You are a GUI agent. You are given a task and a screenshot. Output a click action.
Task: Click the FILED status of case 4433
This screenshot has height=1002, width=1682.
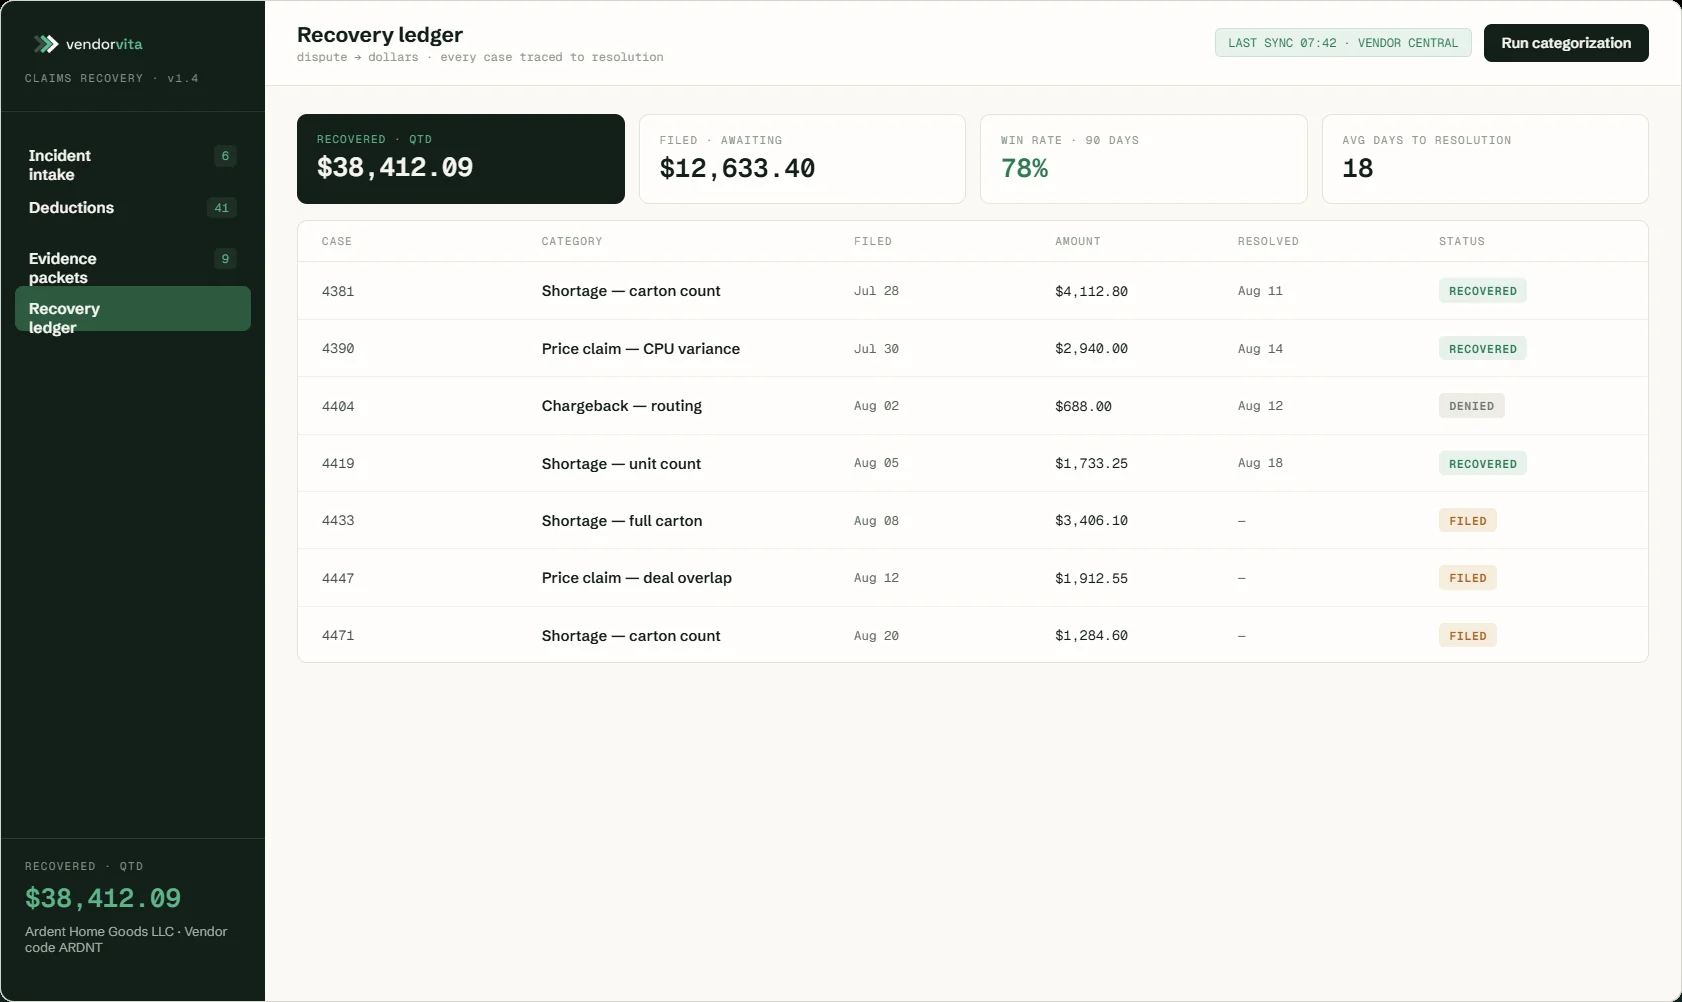click(x=1468, y=521)
